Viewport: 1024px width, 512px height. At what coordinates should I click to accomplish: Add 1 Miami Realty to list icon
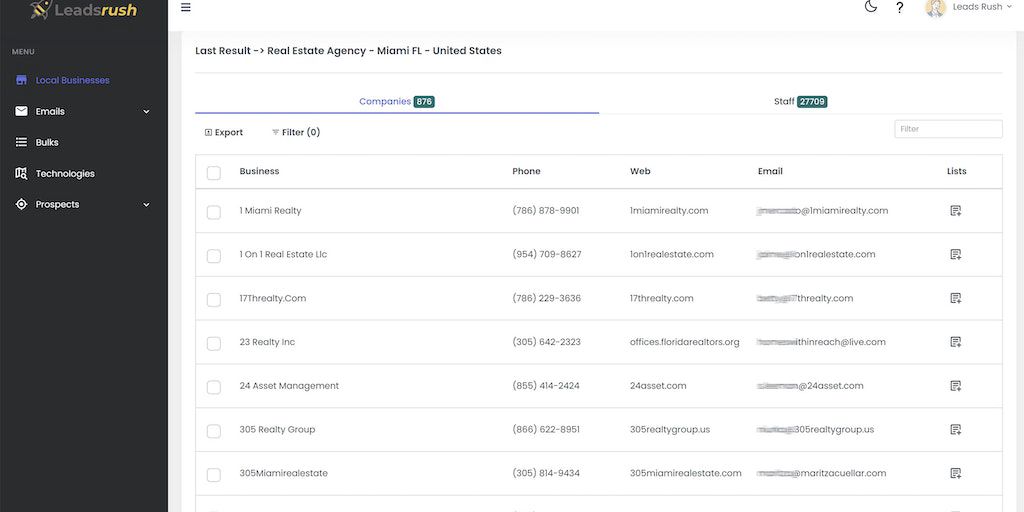click(955, 211)
